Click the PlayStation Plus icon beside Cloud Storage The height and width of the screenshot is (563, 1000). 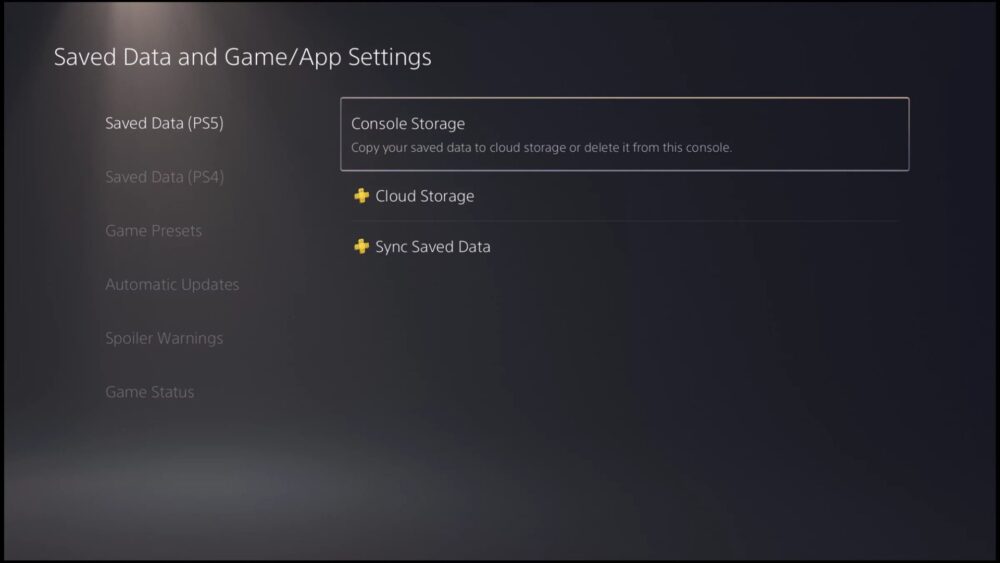[x=362, y=196]
